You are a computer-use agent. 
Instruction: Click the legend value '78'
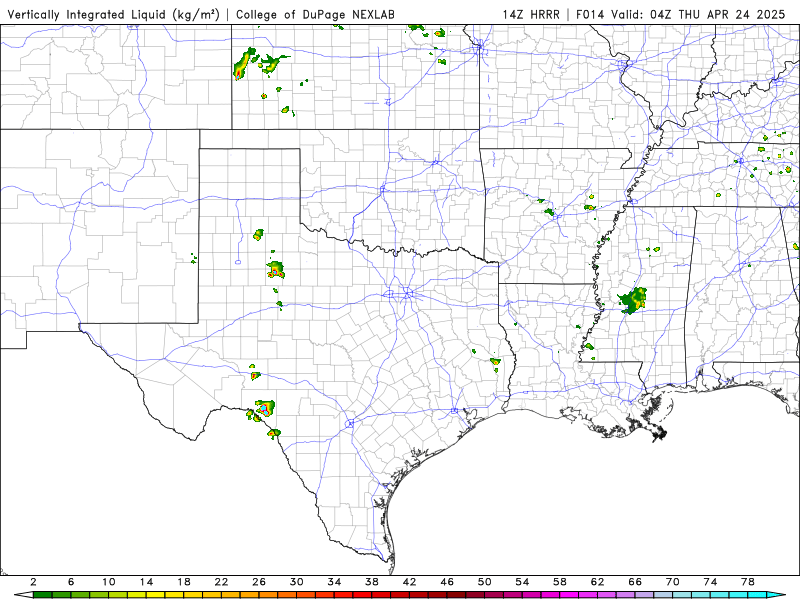click(x=748, y=582)
